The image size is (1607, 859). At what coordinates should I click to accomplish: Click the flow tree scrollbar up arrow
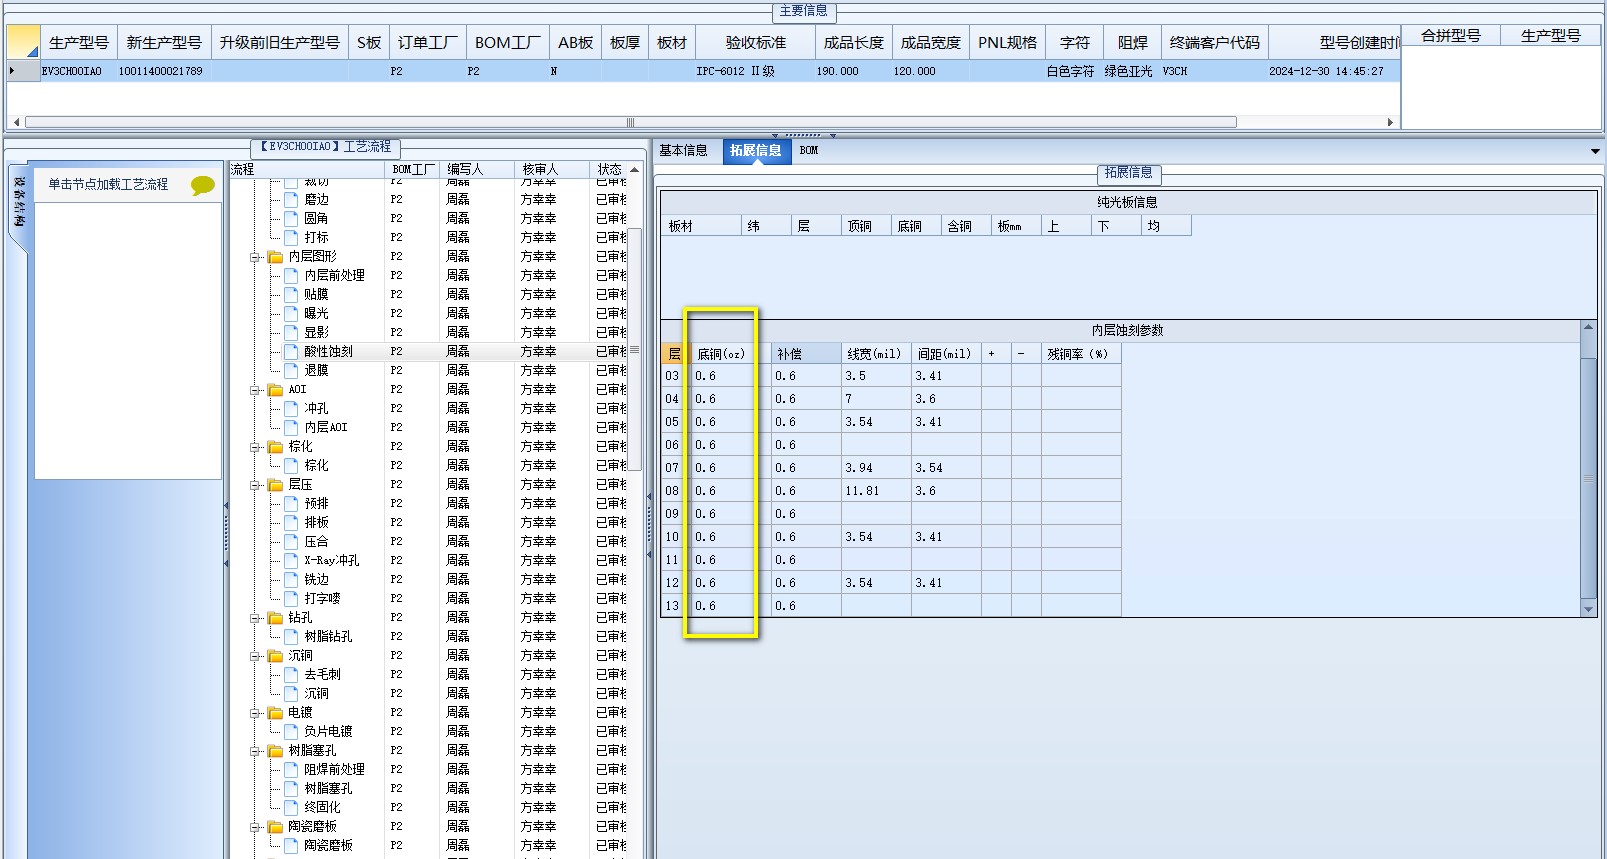point(634,170)
